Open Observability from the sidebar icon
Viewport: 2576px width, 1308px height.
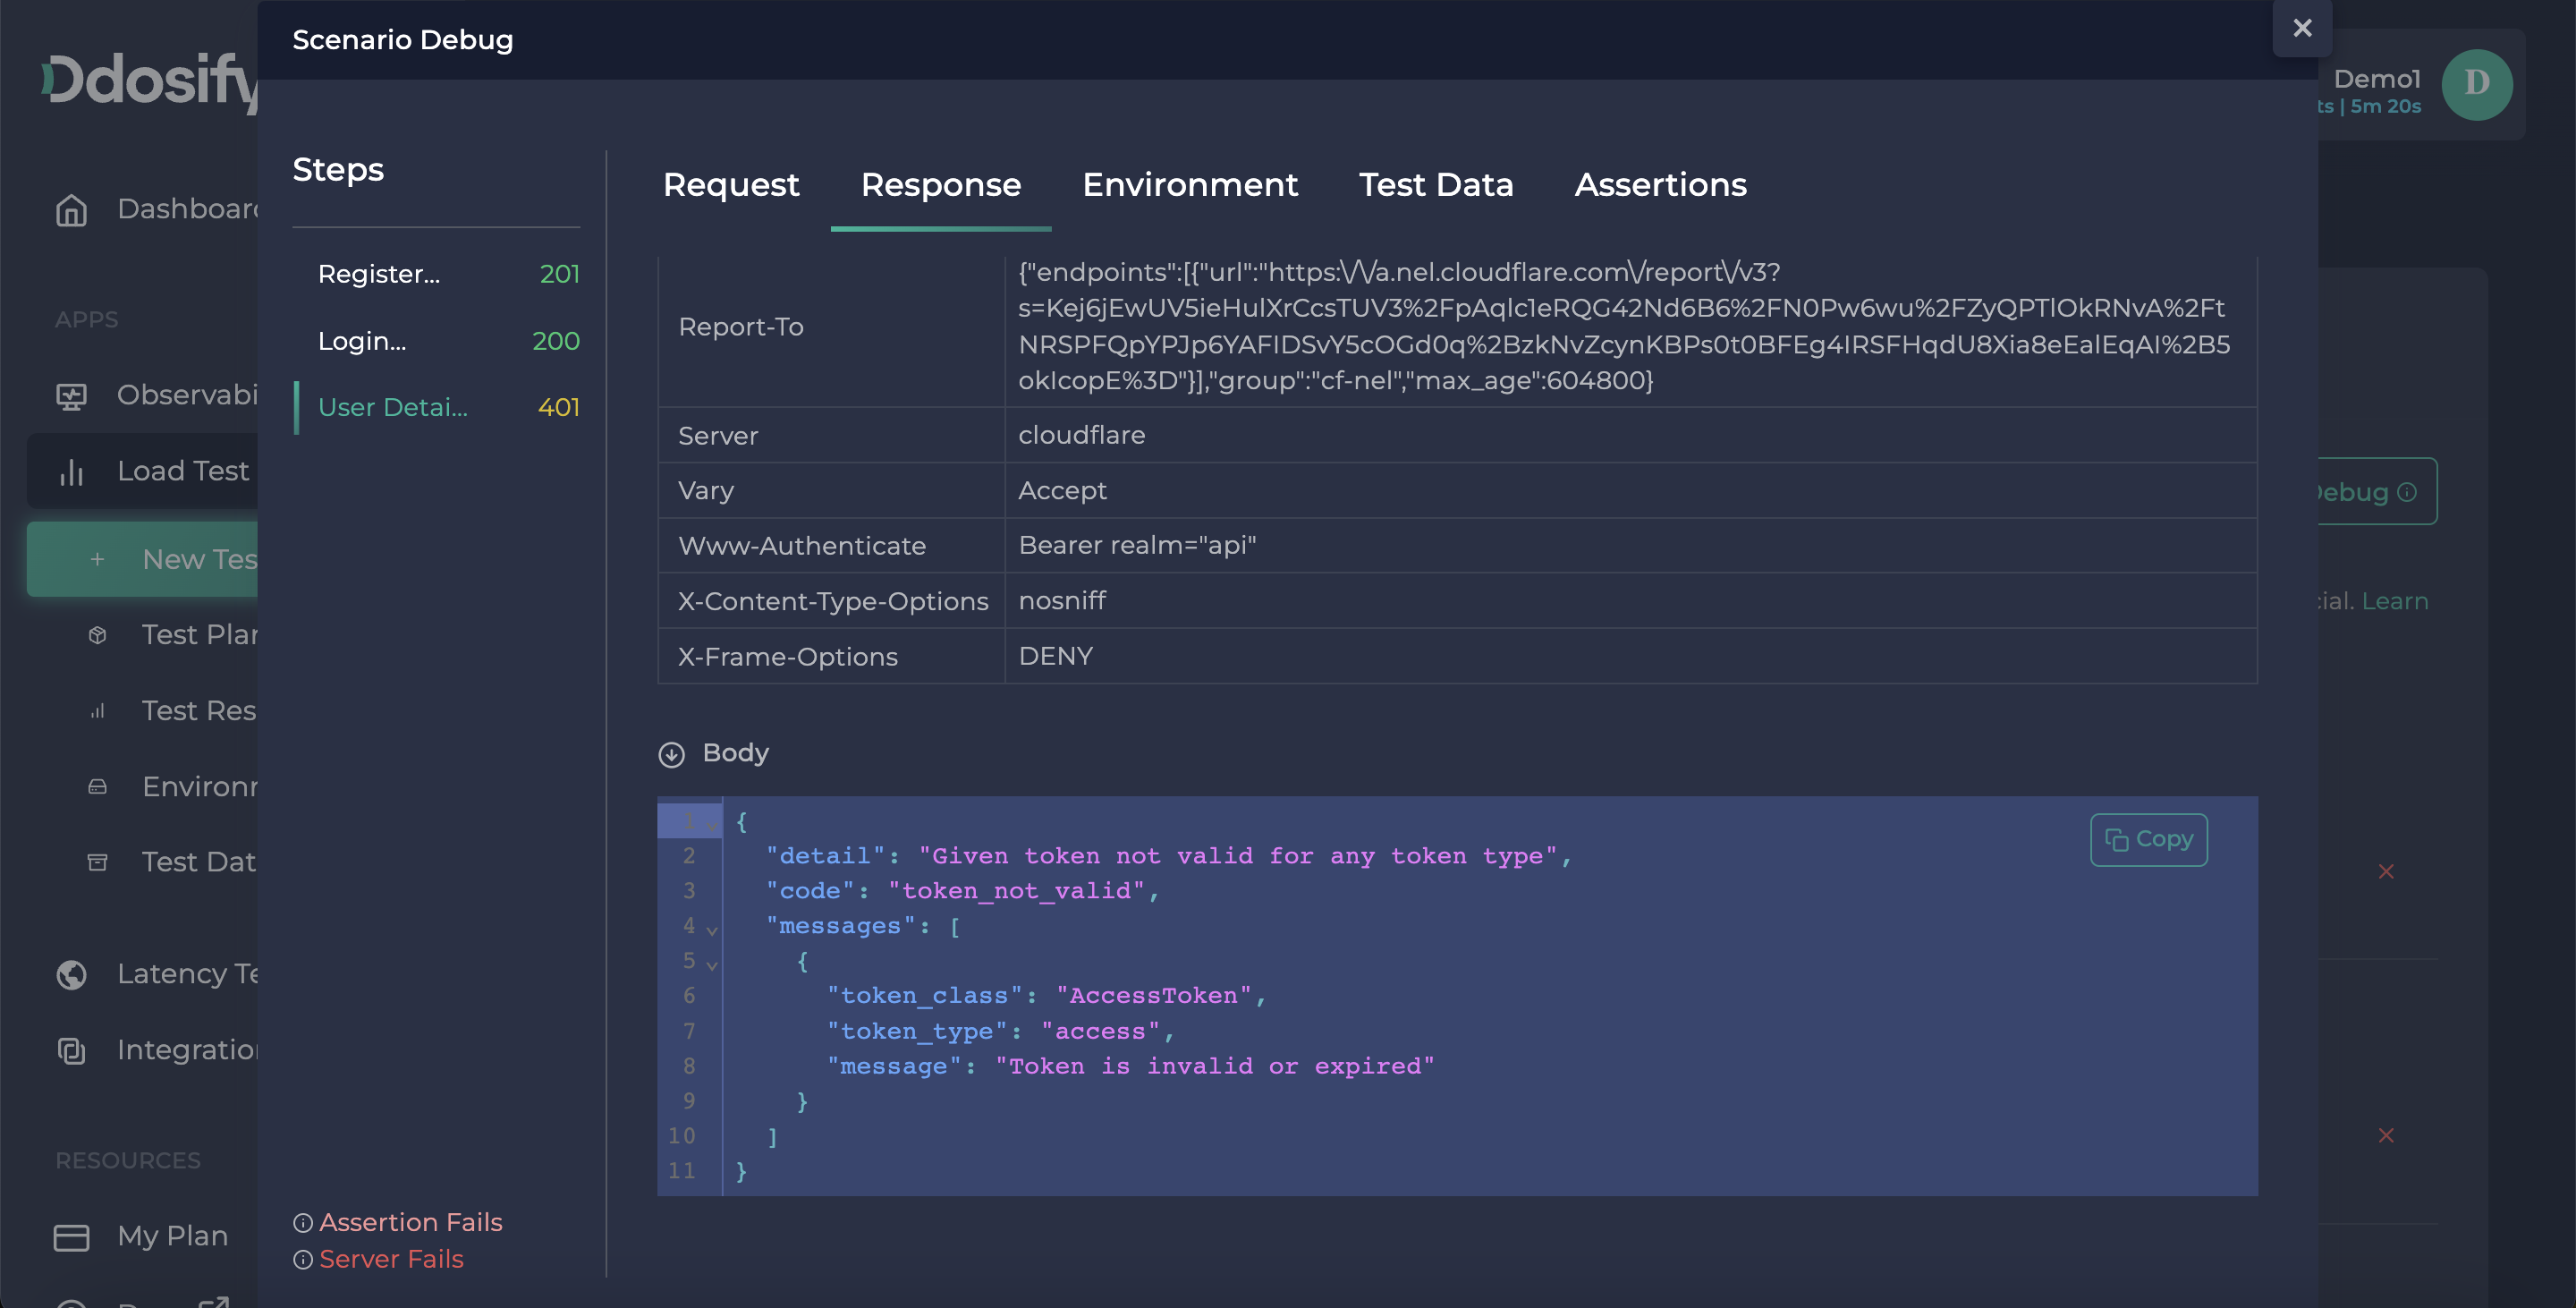coord(71,395)
